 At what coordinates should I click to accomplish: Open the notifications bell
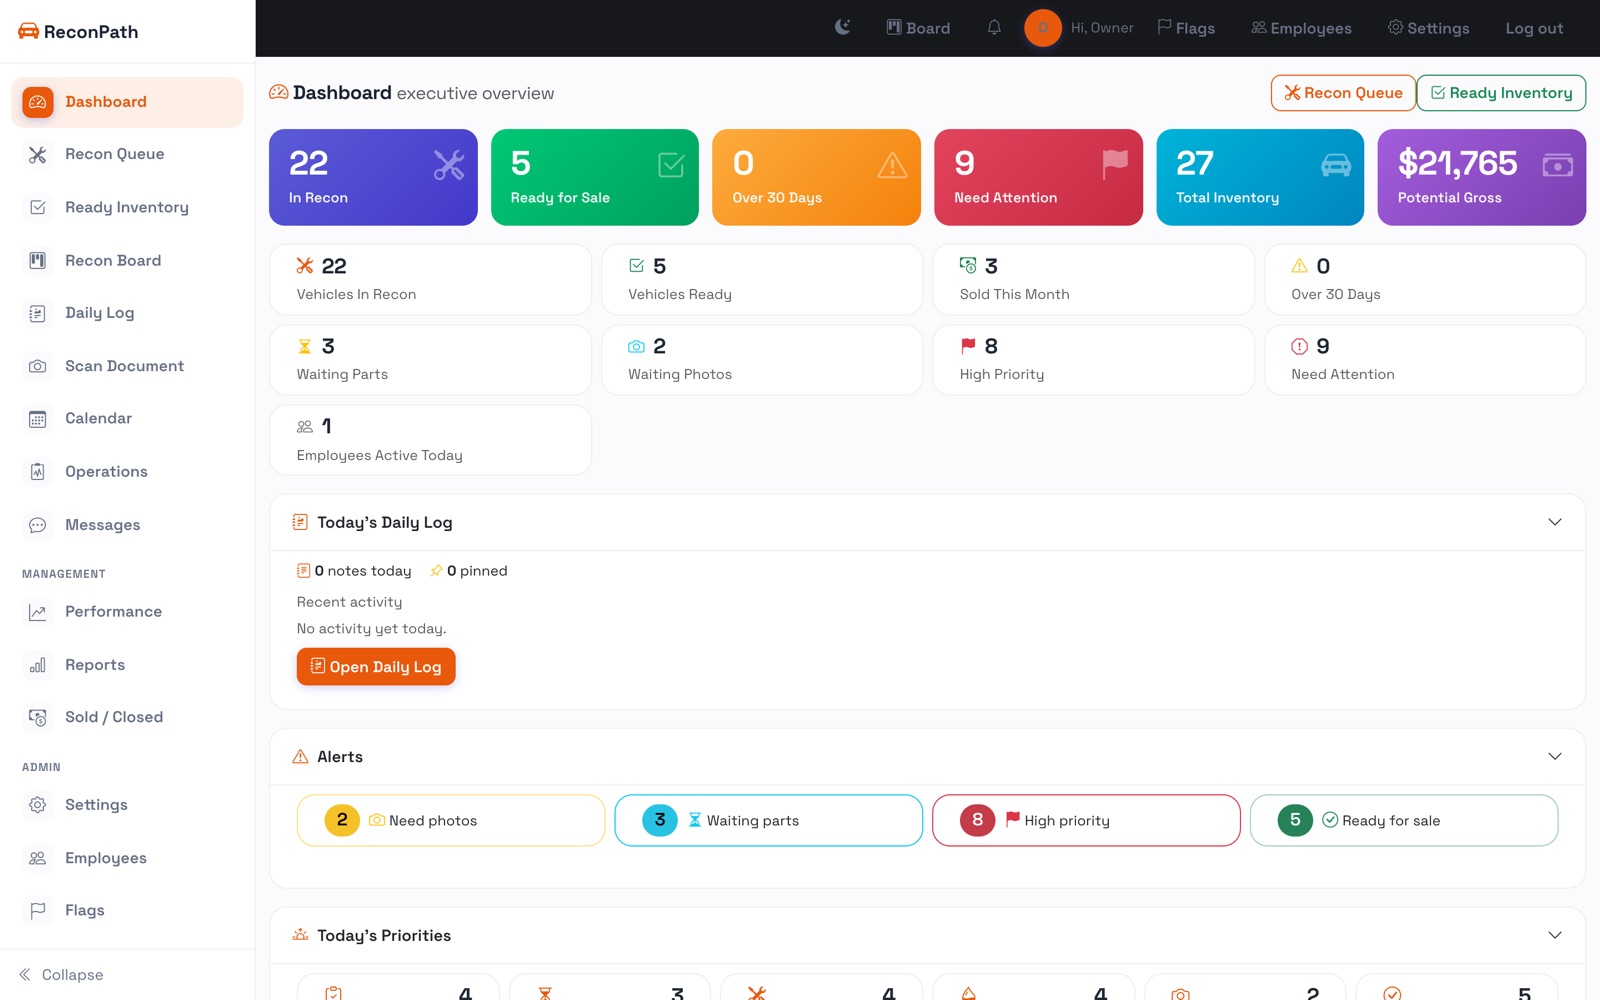[x=994, y=27]
